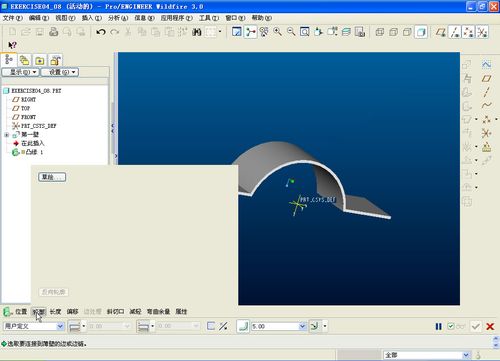Open the 插入 (Insert) menu
The height and width of the screenshot is (361, 500).
click(x=92, y=18)
